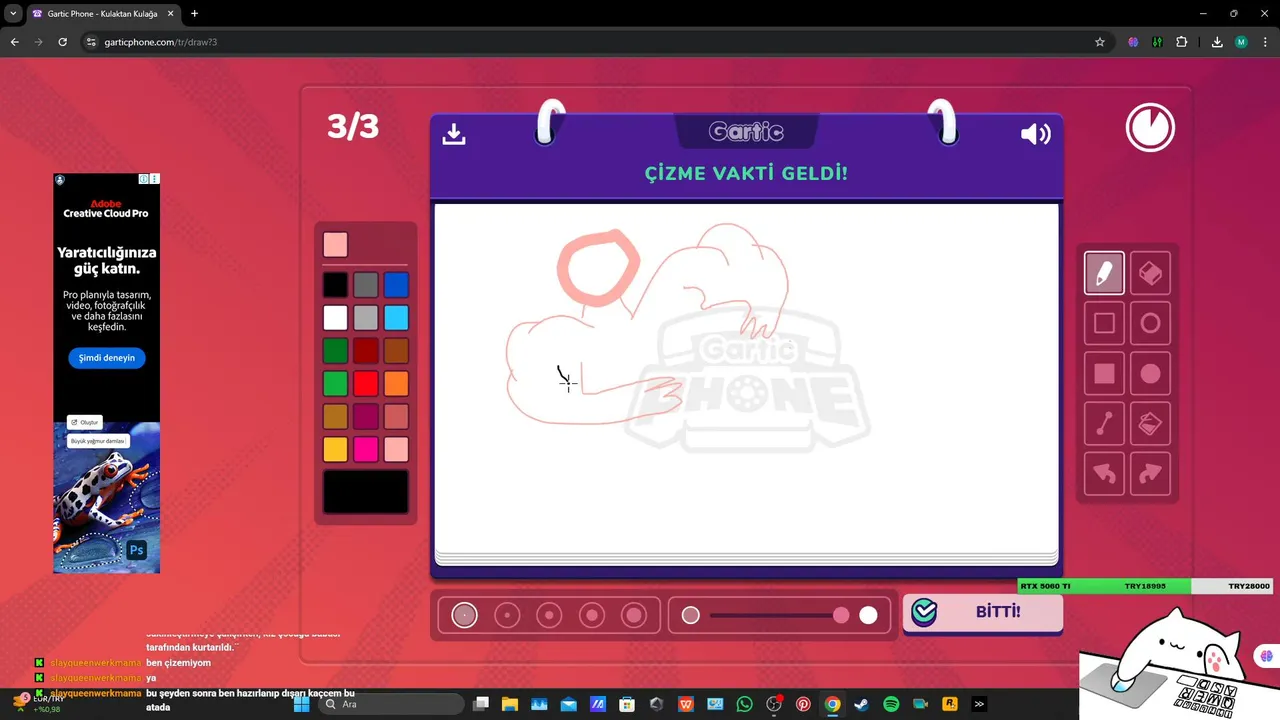Click the Windows taskbar search box

[390, 704]
